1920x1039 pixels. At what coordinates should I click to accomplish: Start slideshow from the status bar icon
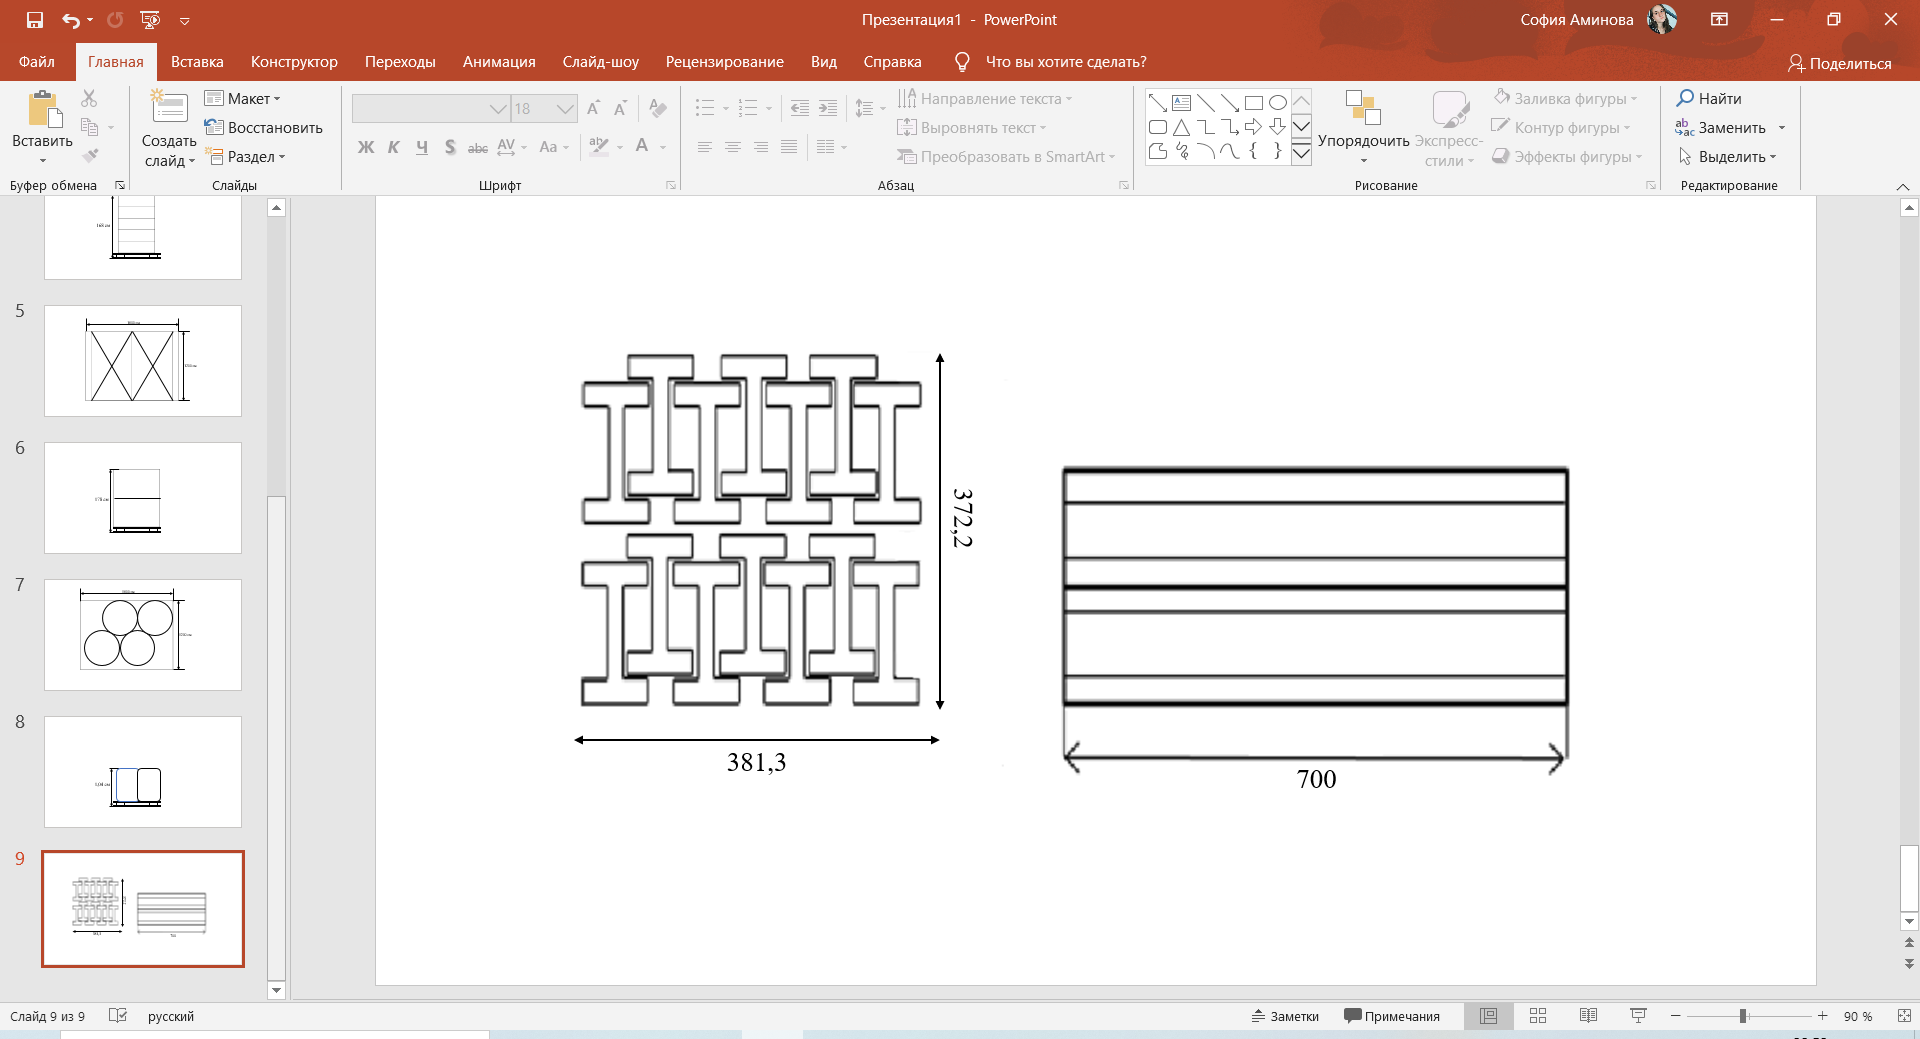click(x=1638, y=1016)
